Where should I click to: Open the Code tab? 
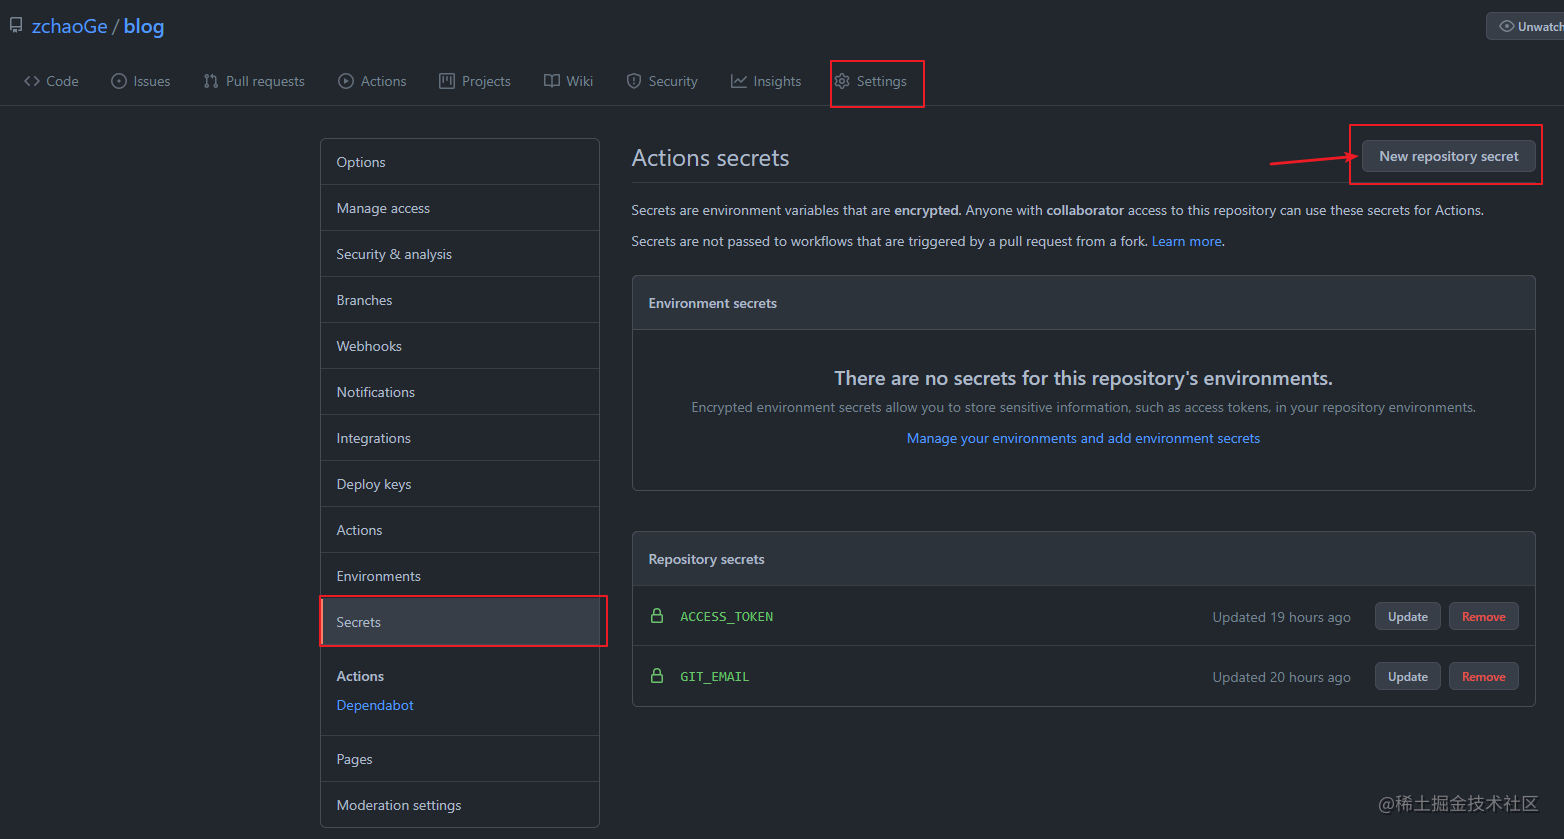pos(51,81)
